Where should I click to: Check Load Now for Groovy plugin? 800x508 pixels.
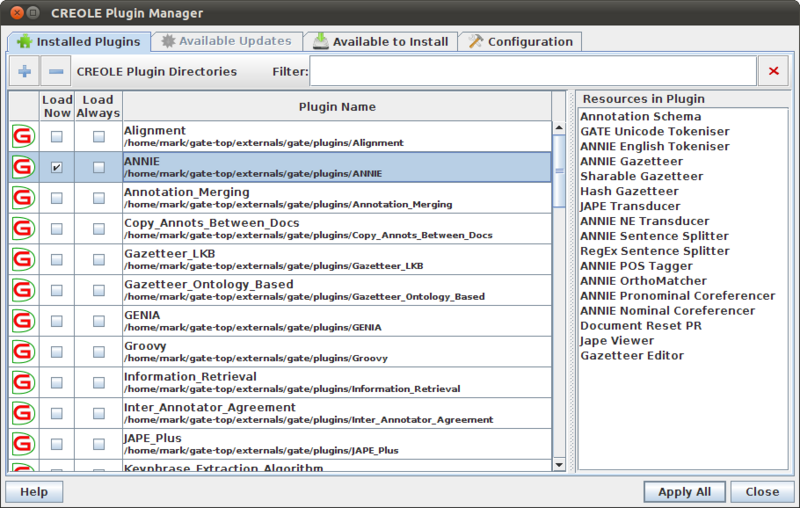(57, 352)
